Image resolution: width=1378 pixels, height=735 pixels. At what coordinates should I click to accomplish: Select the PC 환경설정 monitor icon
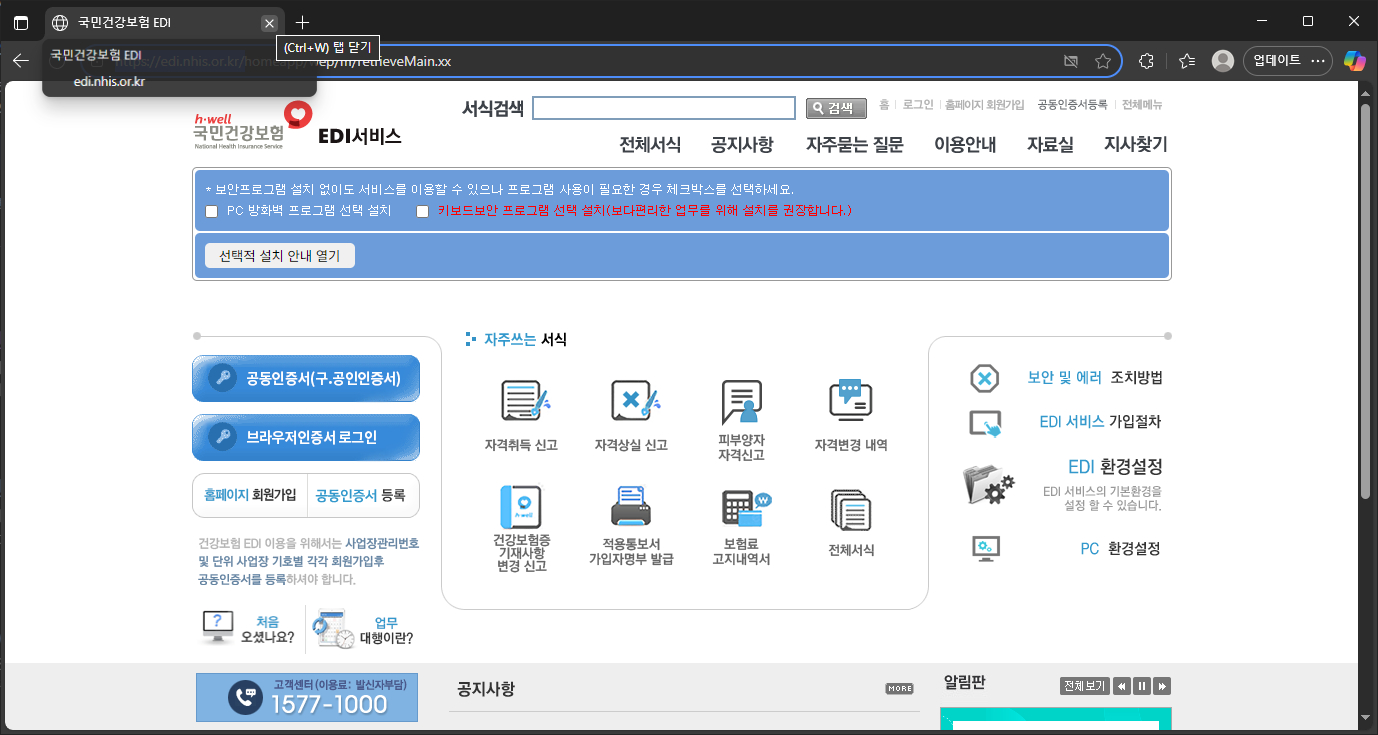tap(985, 548)
